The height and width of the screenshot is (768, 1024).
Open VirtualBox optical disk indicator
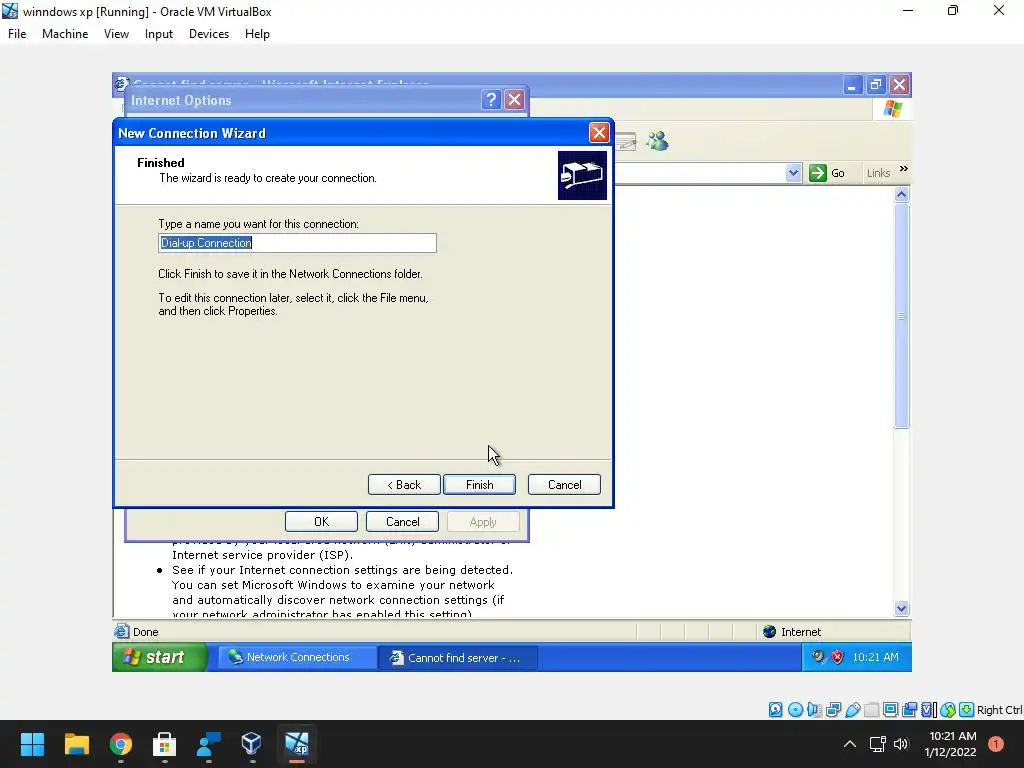coord(795,710)
